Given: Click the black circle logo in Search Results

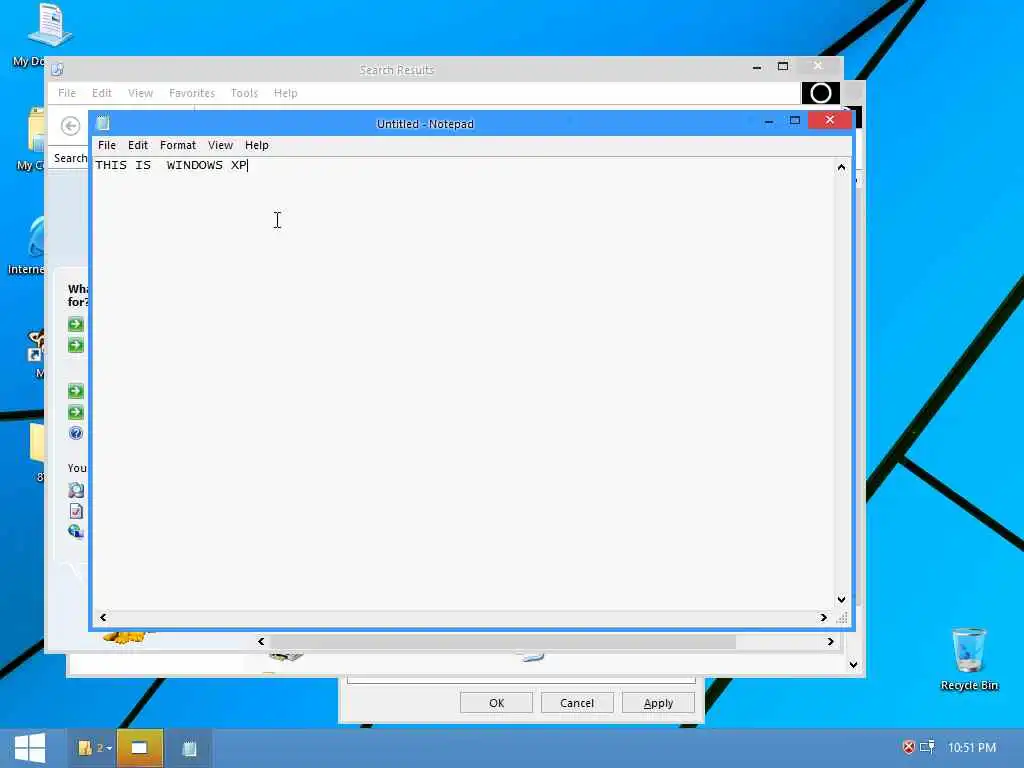Looking at the screenshot, I should pos(820,93).
